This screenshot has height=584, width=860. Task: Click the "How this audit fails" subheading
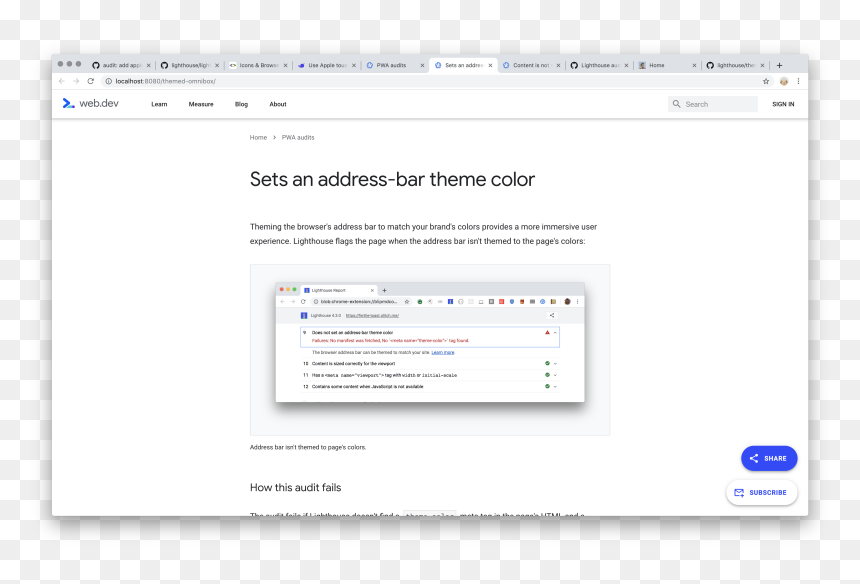pos(296,487)
